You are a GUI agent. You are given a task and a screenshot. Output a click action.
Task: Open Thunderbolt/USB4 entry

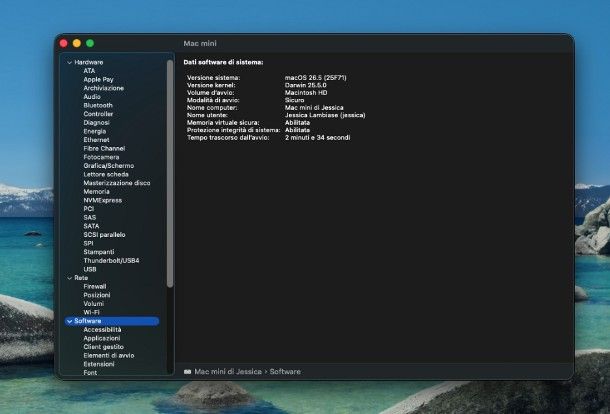111,260
